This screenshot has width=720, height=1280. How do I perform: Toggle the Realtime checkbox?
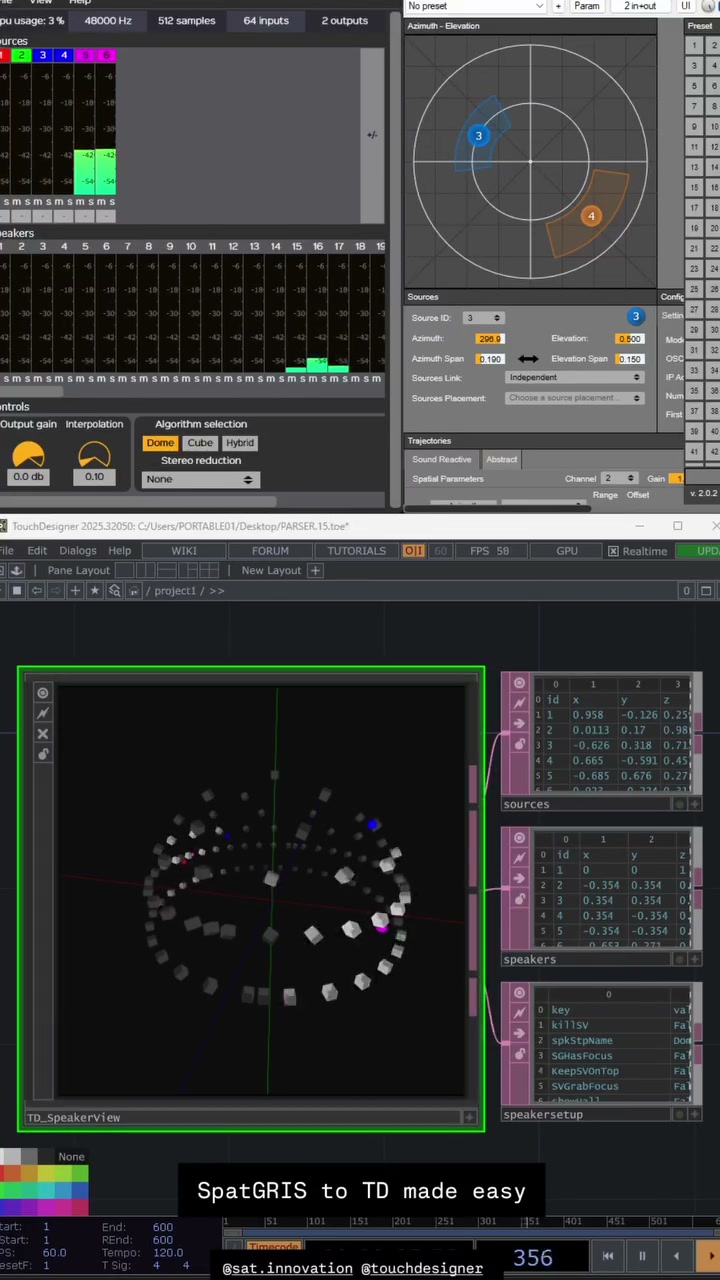[x=614, y=551]
